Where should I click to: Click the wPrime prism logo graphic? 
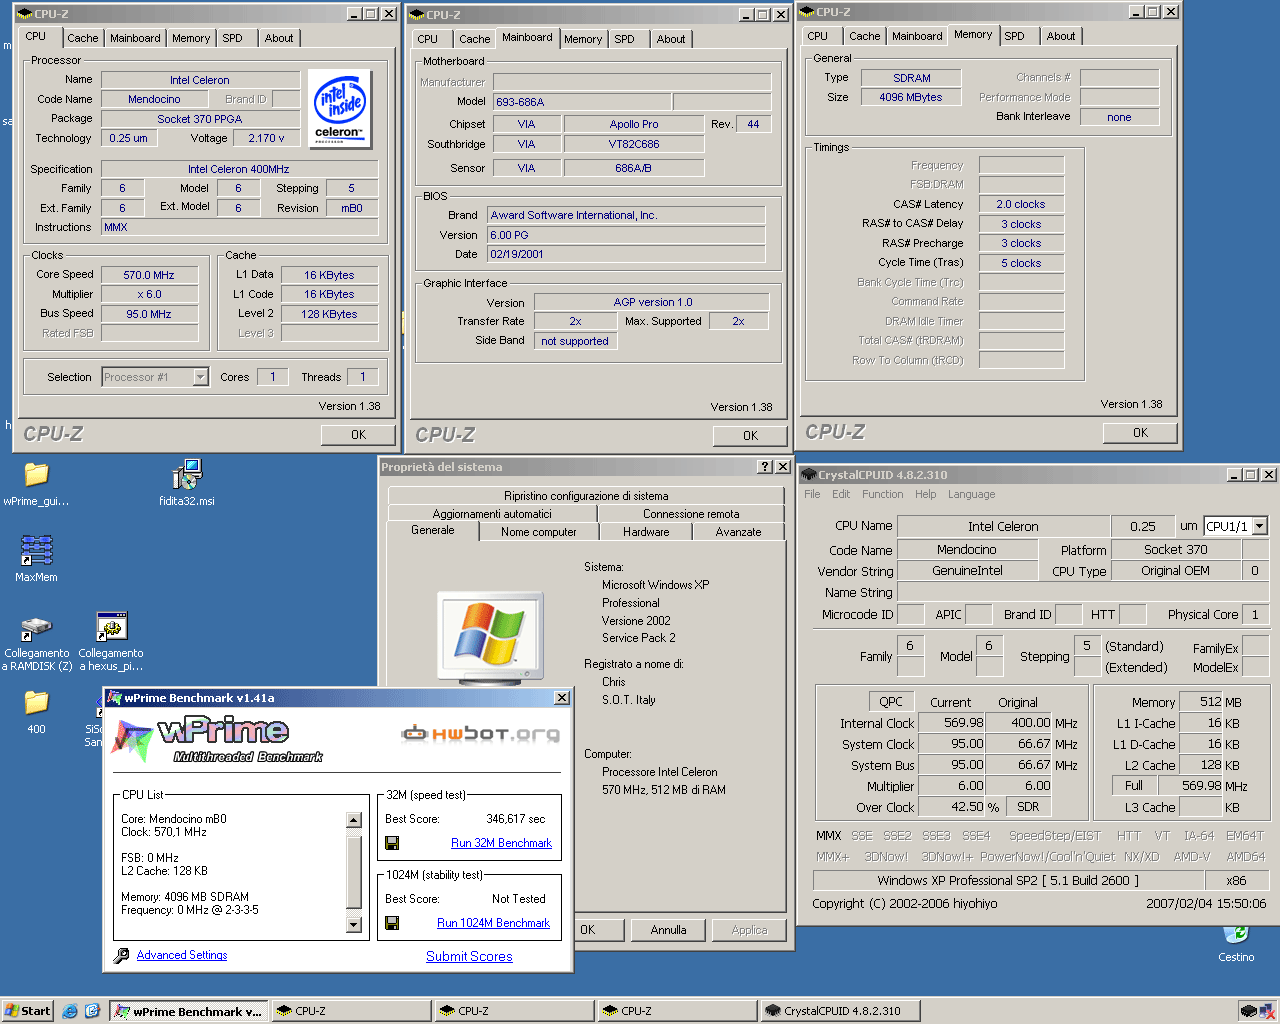coord(132,740)
